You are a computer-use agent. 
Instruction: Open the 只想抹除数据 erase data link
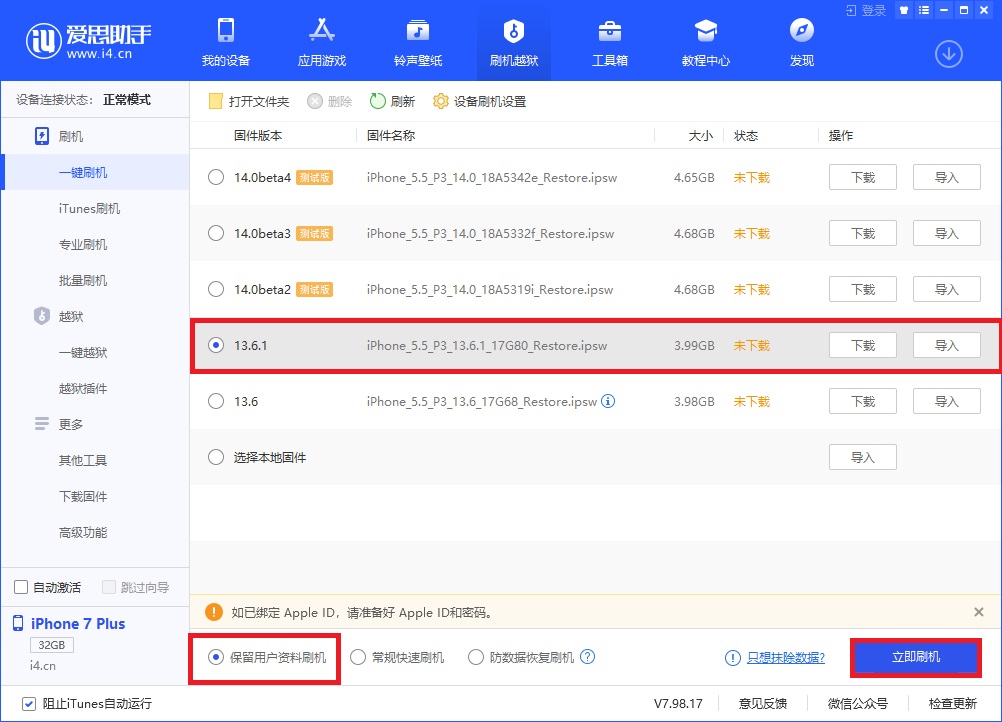click(783, 658)
